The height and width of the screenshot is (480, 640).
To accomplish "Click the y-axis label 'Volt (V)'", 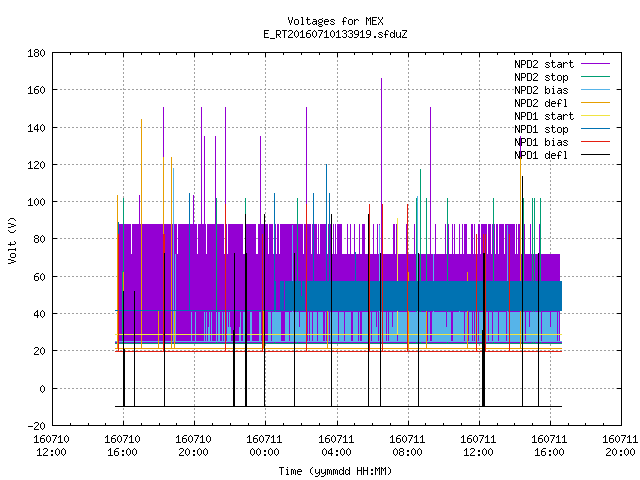I will point(12,240).
